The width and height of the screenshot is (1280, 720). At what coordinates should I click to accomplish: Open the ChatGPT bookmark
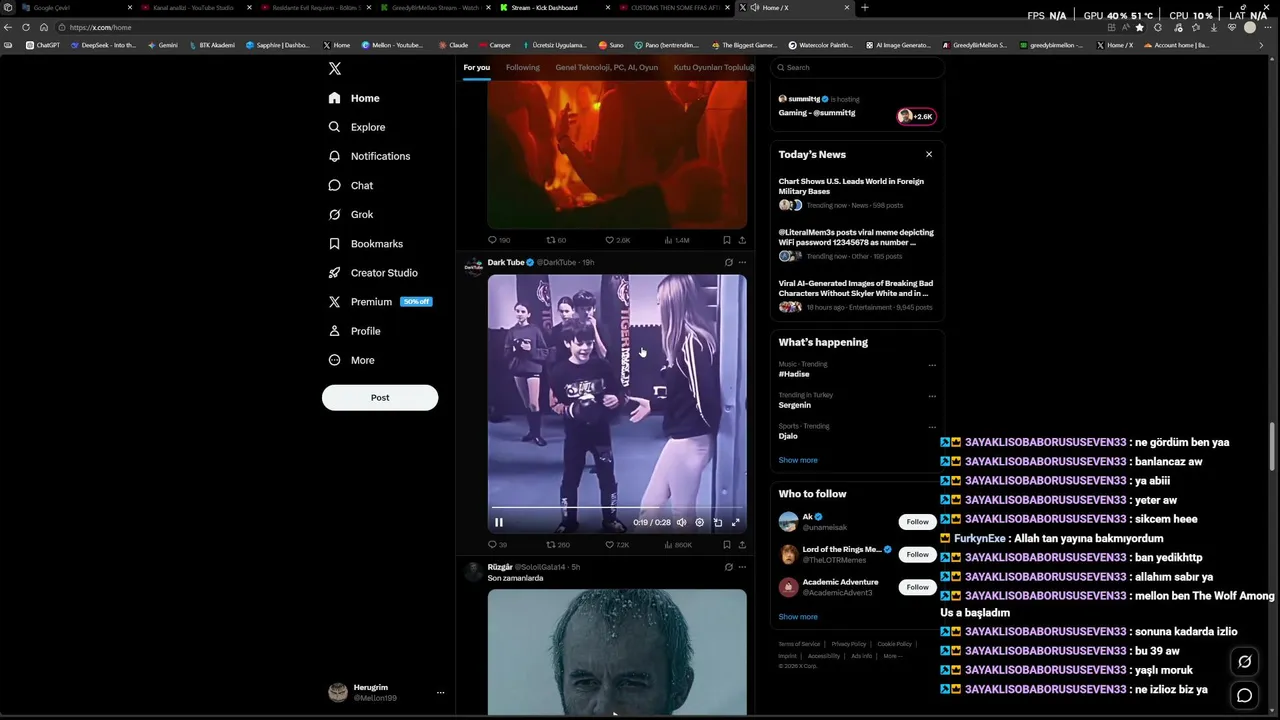[x=43, y=45]
